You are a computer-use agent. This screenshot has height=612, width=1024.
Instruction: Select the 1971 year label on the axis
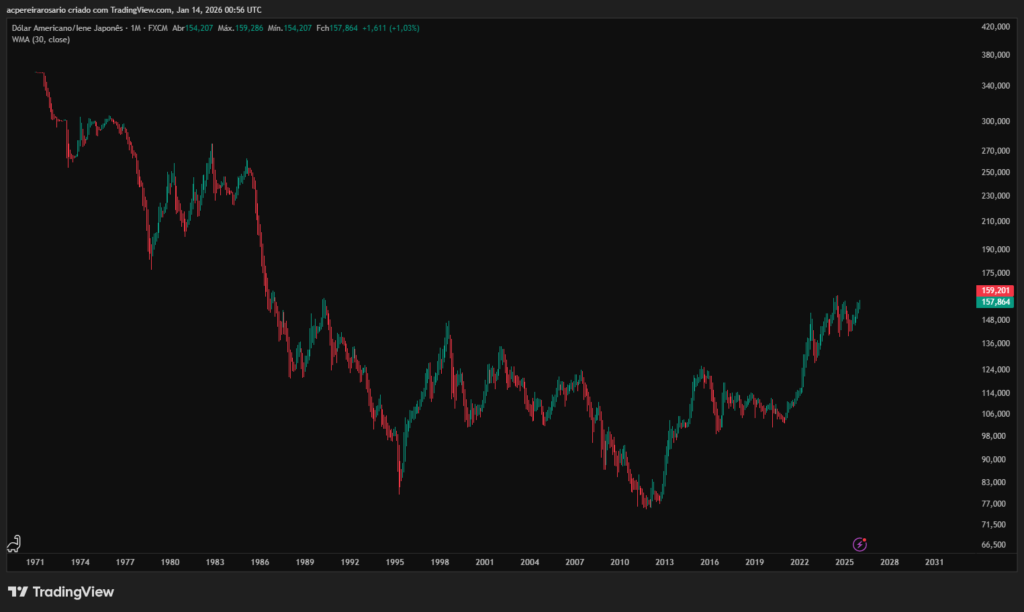click(x=37, y=562)
